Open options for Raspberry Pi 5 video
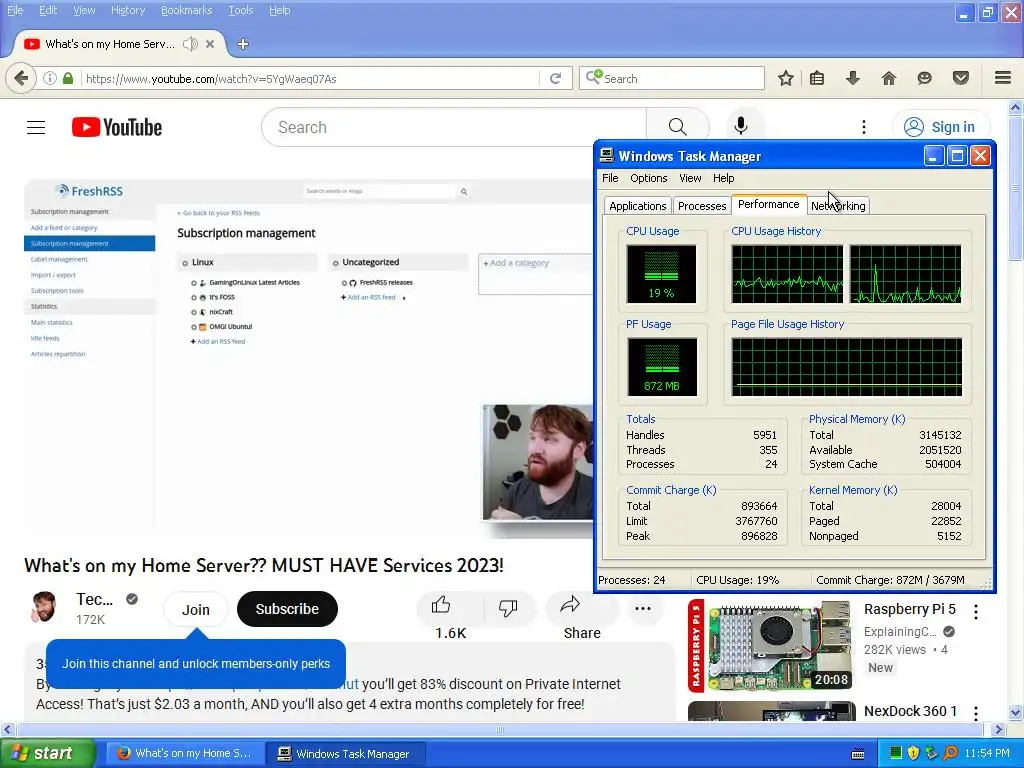 point(976,611)
